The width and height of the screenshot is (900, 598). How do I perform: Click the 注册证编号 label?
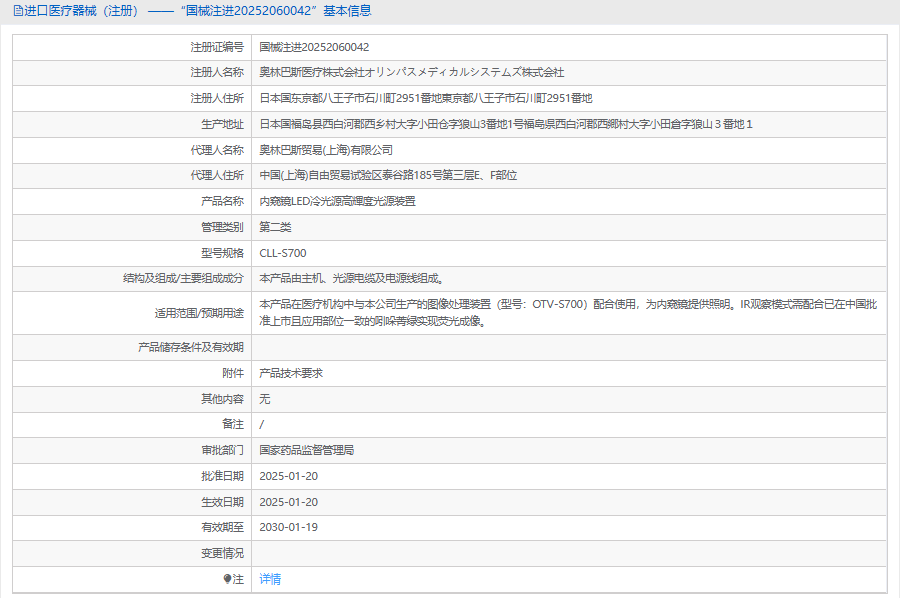click(x=217, y=47)
